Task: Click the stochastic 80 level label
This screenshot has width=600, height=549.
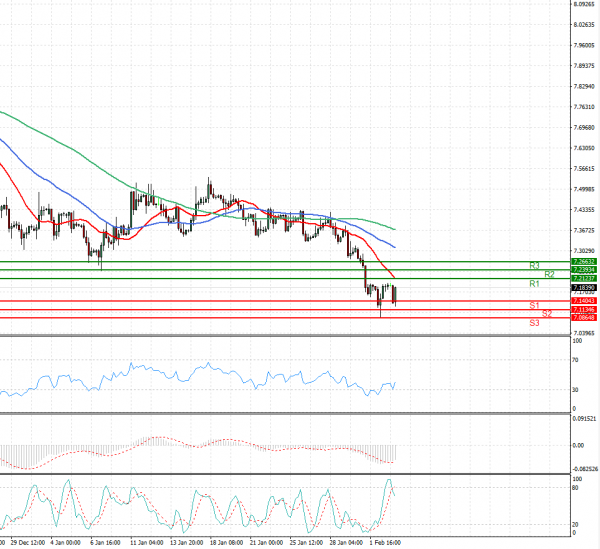Action: click(x=576, y=488)
